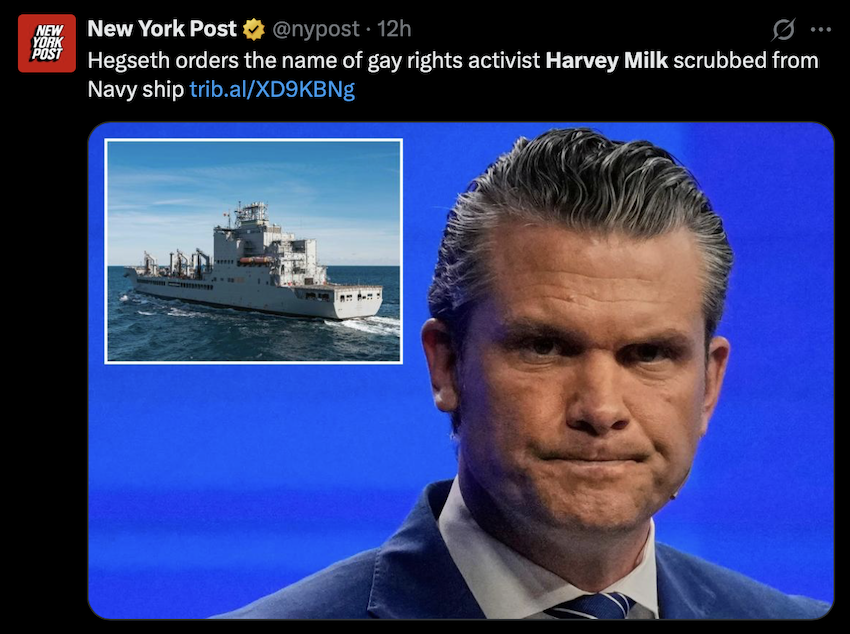
Task: Click the words scrubbed from in tweet
Action: click(746, 60)
